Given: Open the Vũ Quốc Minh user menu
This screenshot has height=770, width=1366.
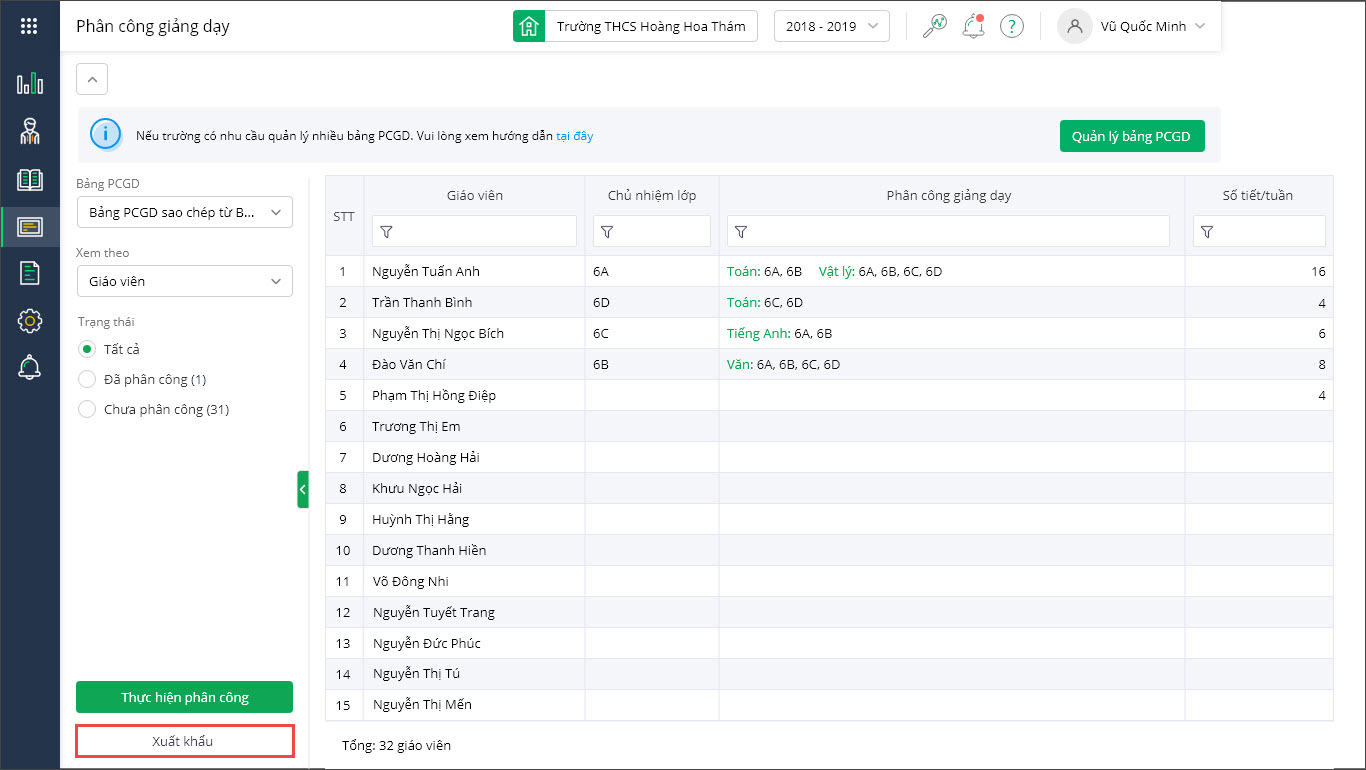Looking at the screenshot, I should tap(1132, 26).
